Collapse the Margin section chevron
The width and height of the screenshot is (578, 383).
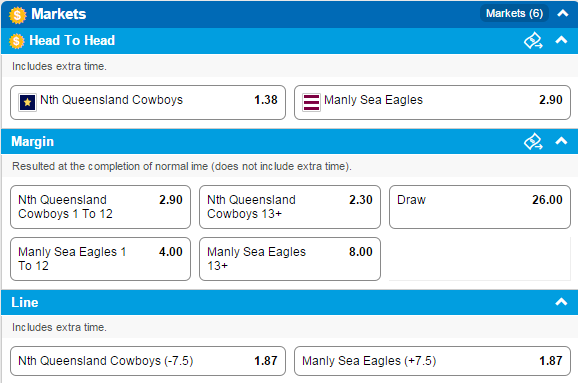click(561, 141)
